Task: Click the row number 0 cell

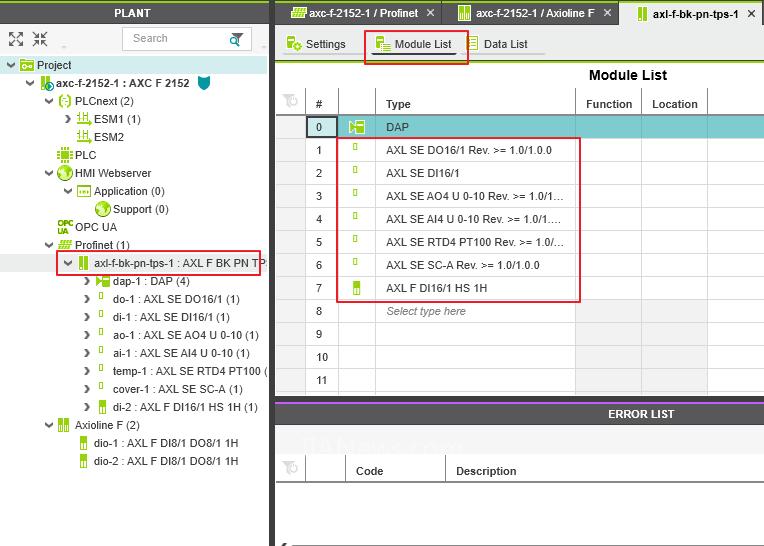Action: (x=321, y=127)
